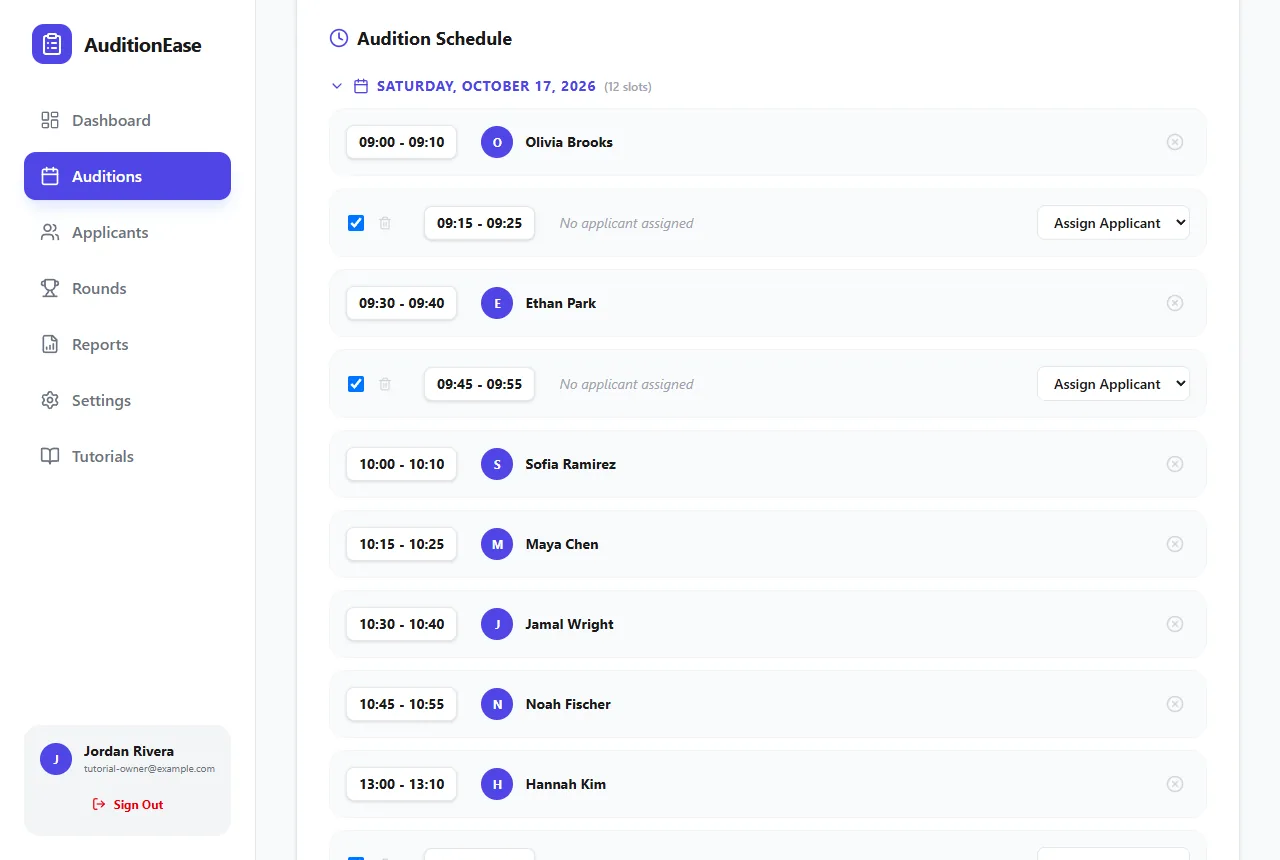
Task: Open the Dashboard menu item
Action: coord(127,120)
